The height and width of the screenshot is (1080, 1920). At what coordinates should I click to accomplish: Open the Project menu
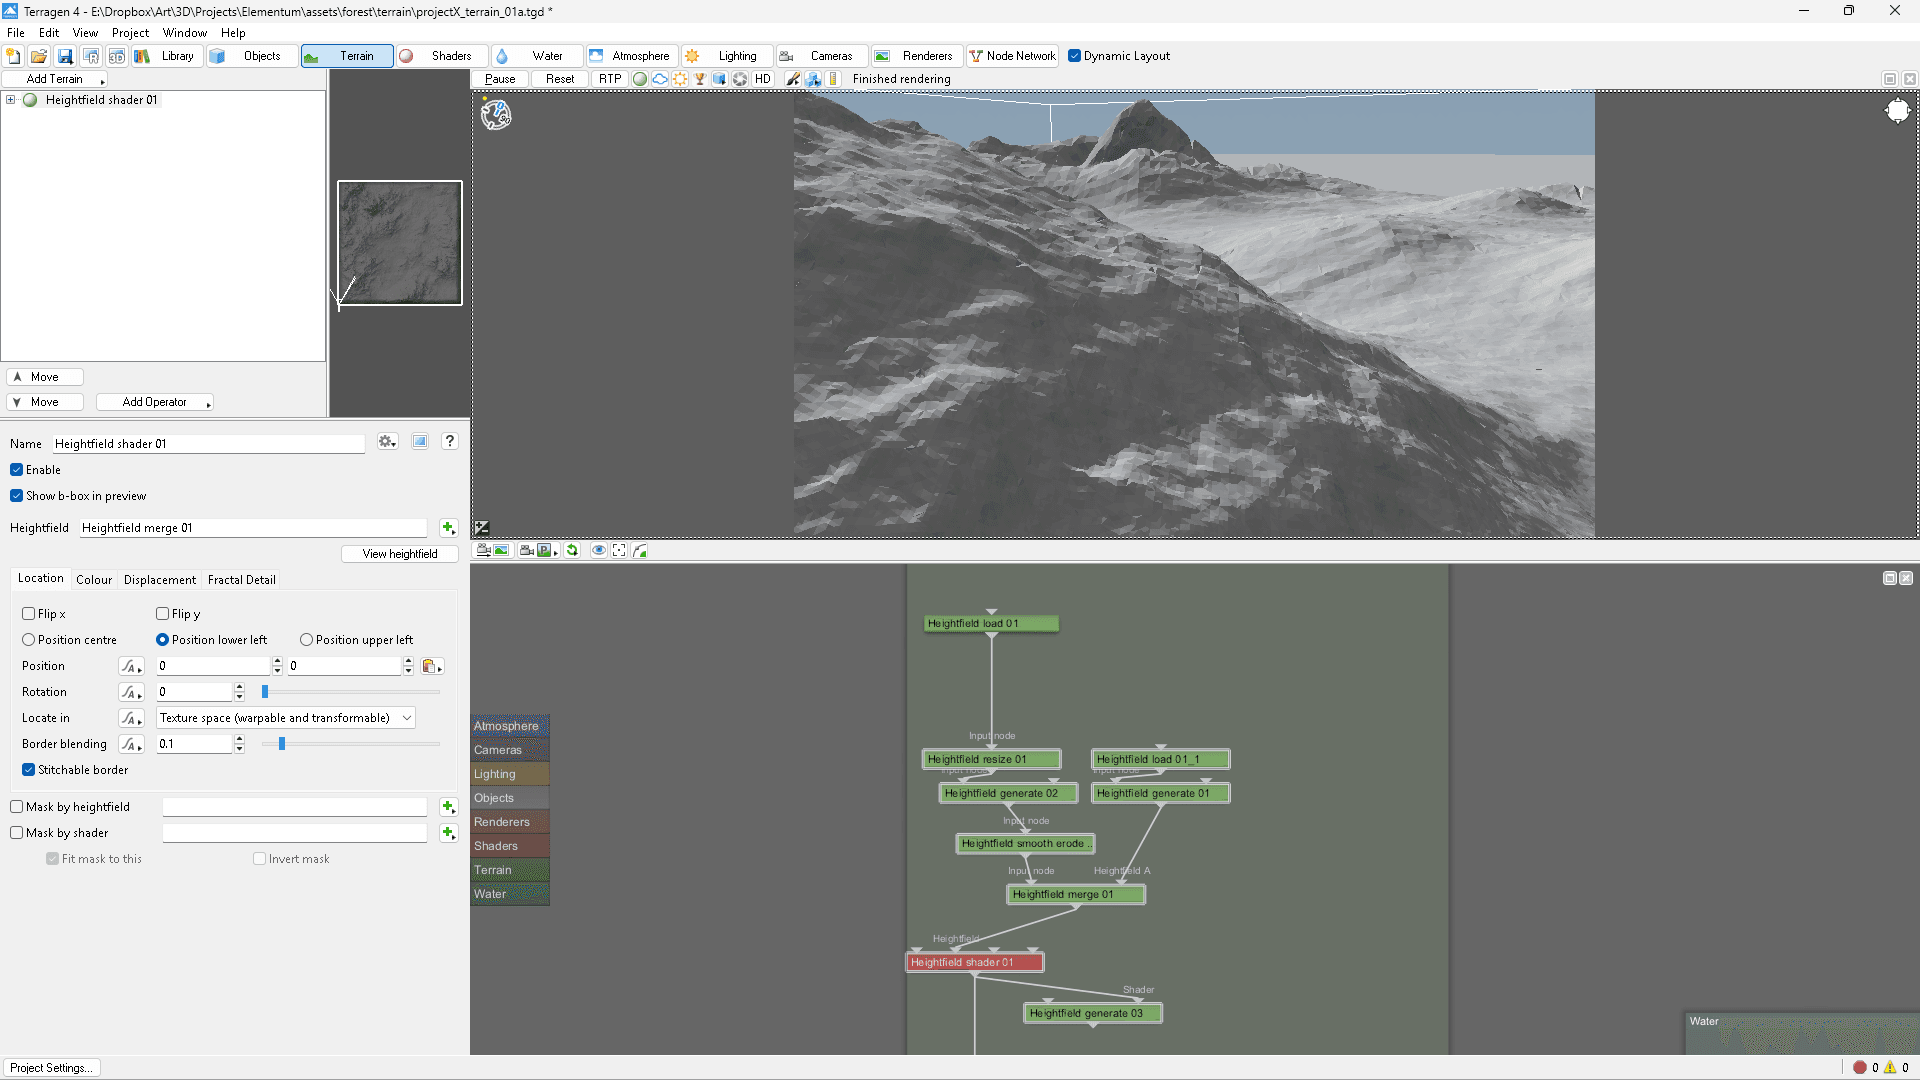pos(130,32)
